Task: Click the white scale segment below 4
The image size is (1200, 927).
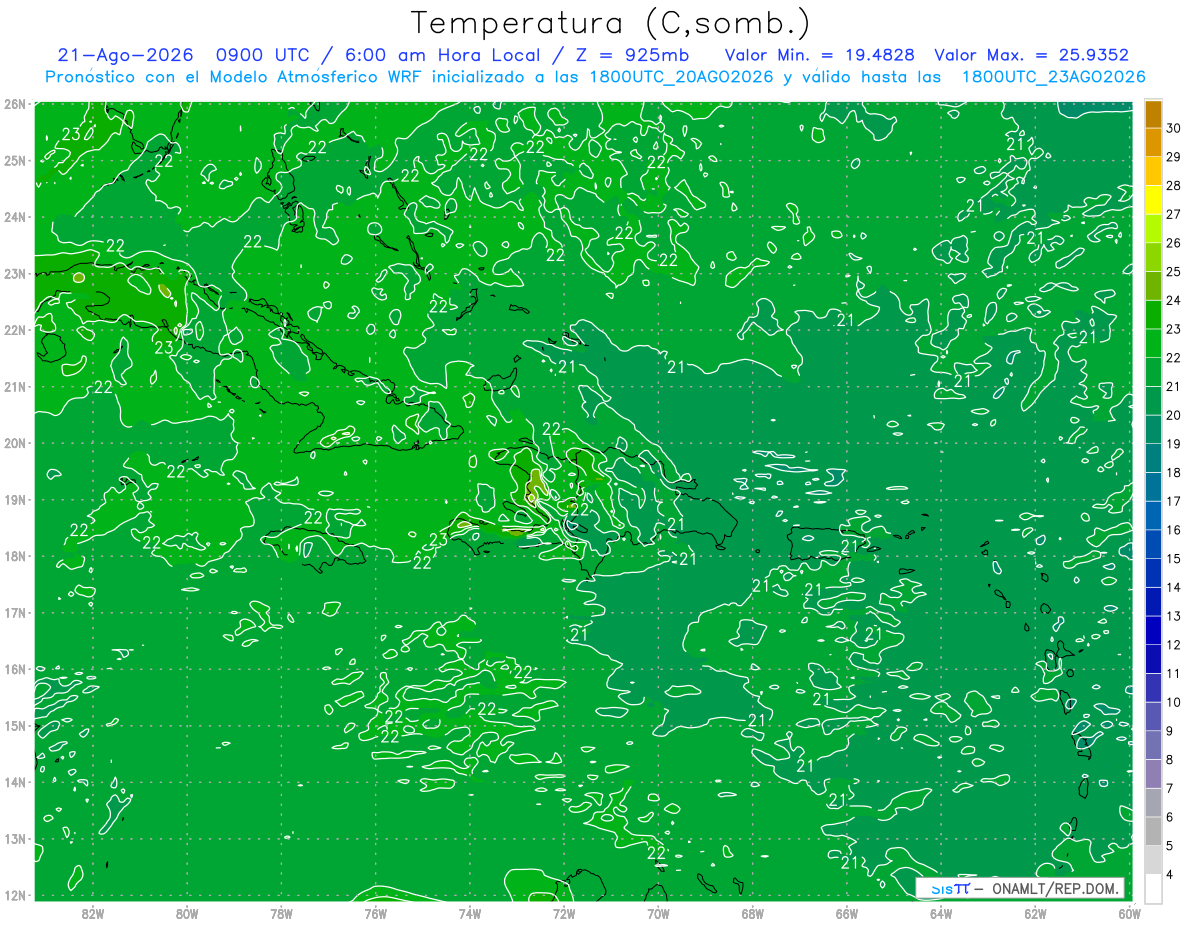Action: coord(1153,888)
